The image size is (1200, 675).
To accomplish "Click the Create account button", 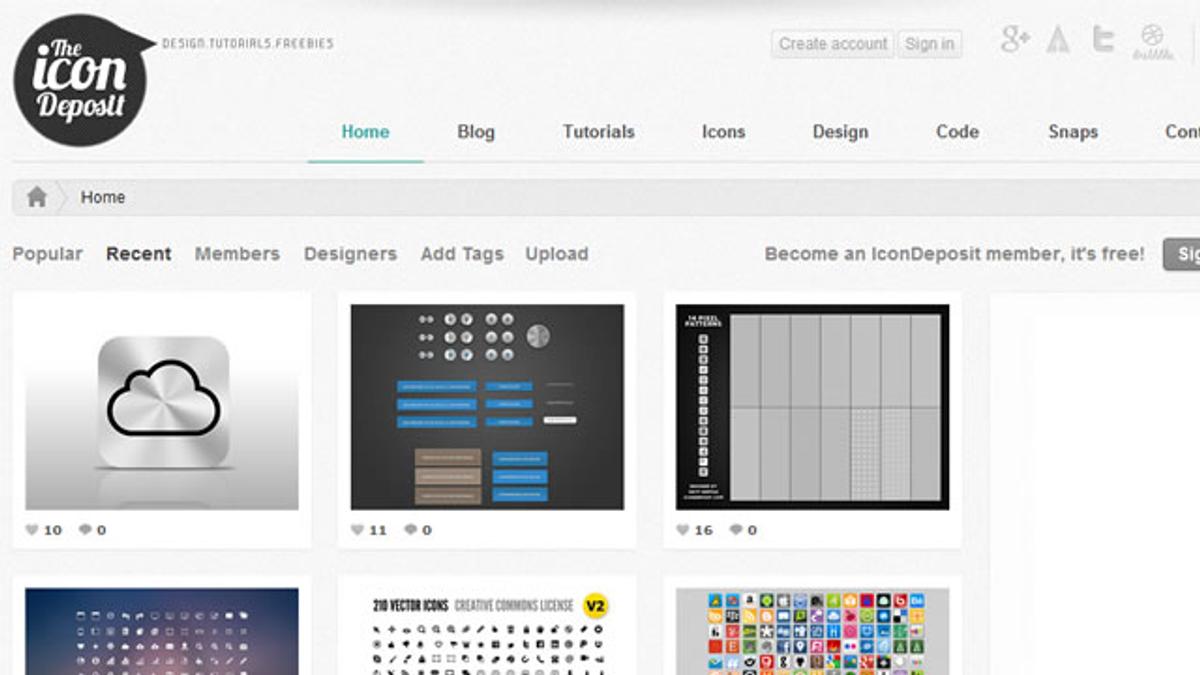I will [x=832, y=44].
